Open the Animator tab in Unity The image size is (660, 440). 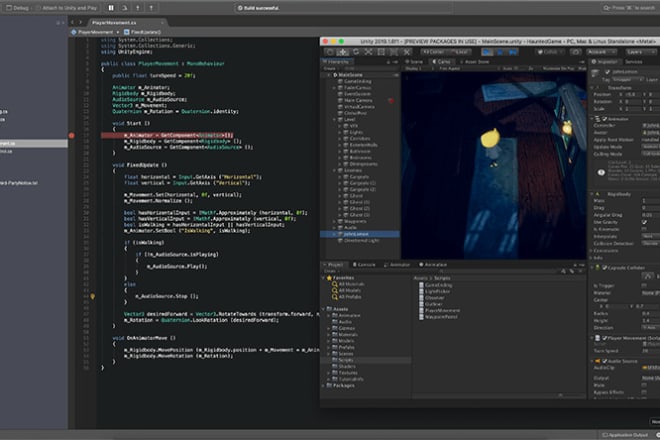pyautogui.click(x=397, y=265)
